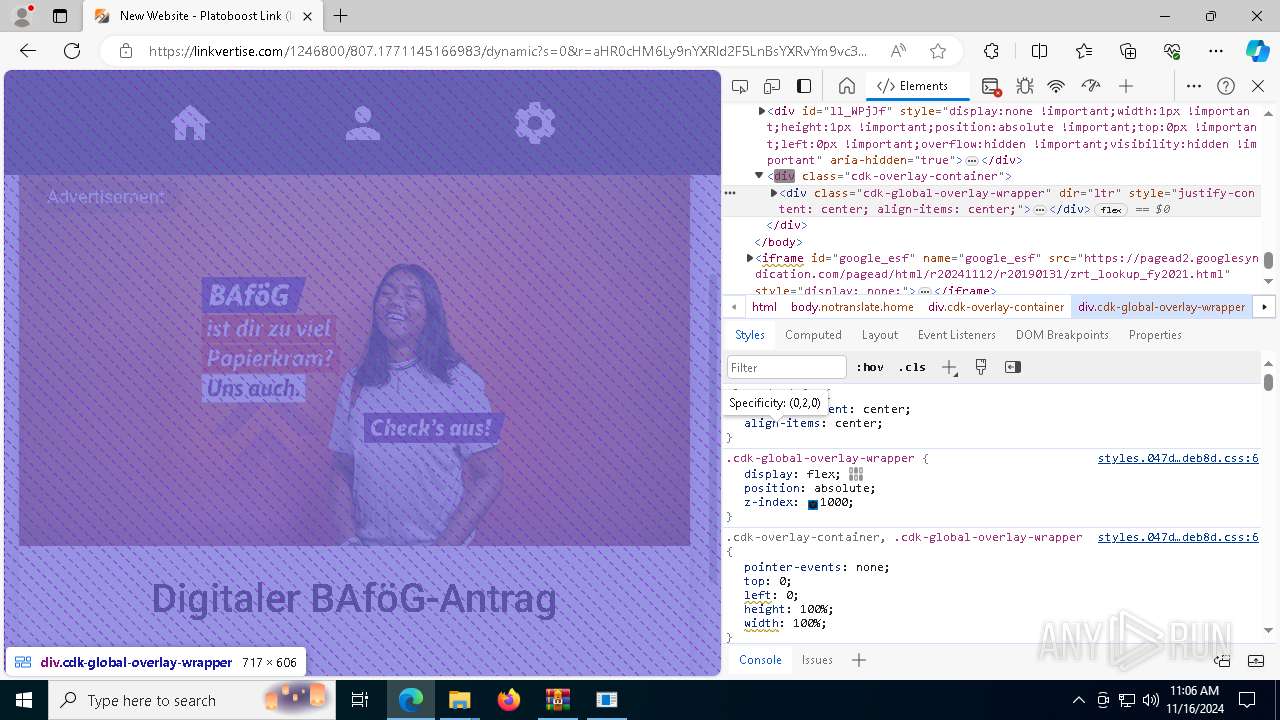1280x720 pixels.
Task: Open Customize and control DevTools ellipsis
Action: pyautogui.click(x=1194, y=86)
